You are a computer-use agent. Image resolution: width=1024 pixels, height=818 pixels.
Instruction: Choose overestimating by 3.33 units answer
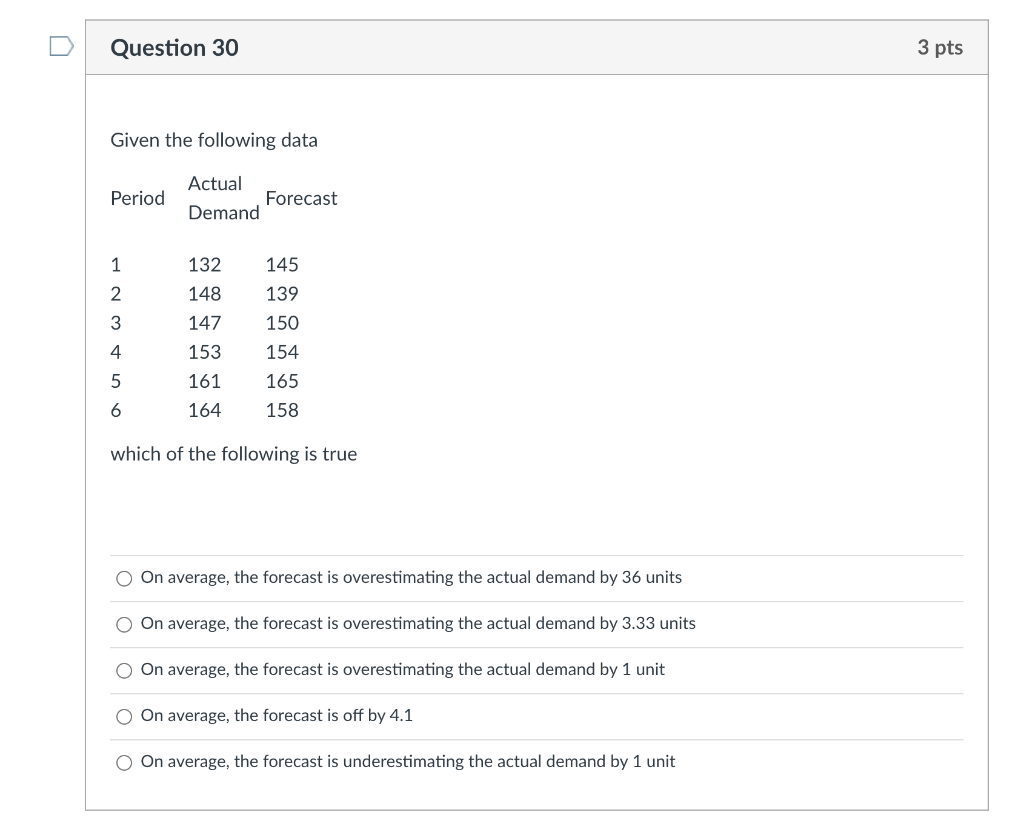click(x=123, y=624)
